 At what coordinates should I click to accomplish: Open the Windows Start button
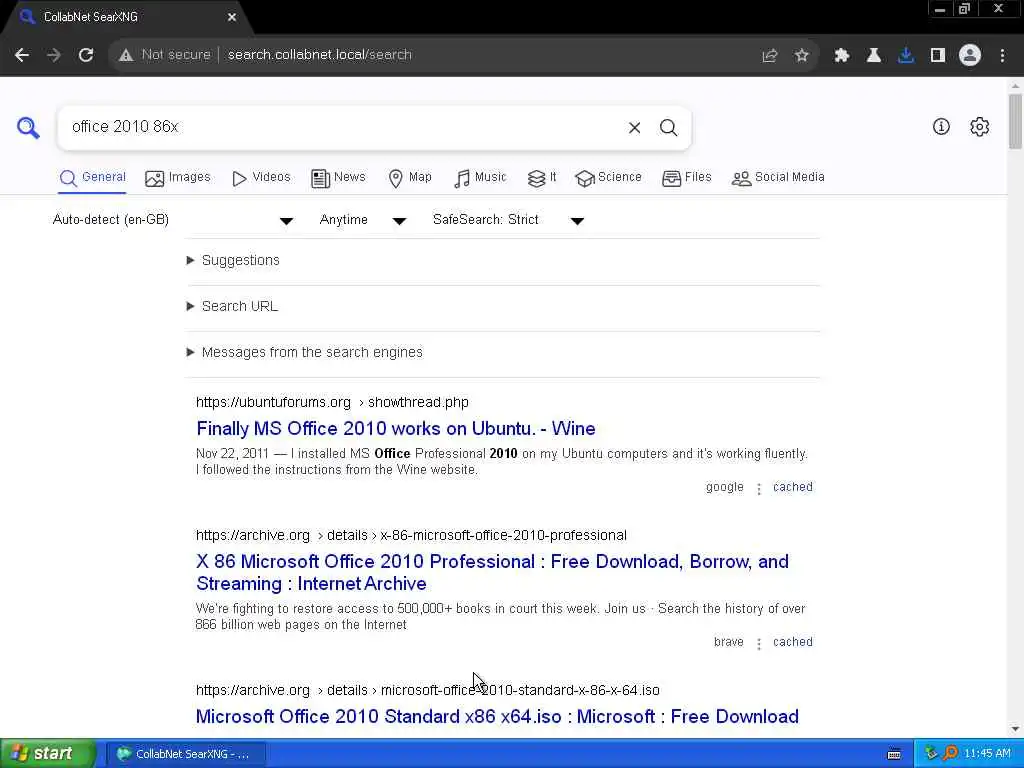click(x=48, y=754)
